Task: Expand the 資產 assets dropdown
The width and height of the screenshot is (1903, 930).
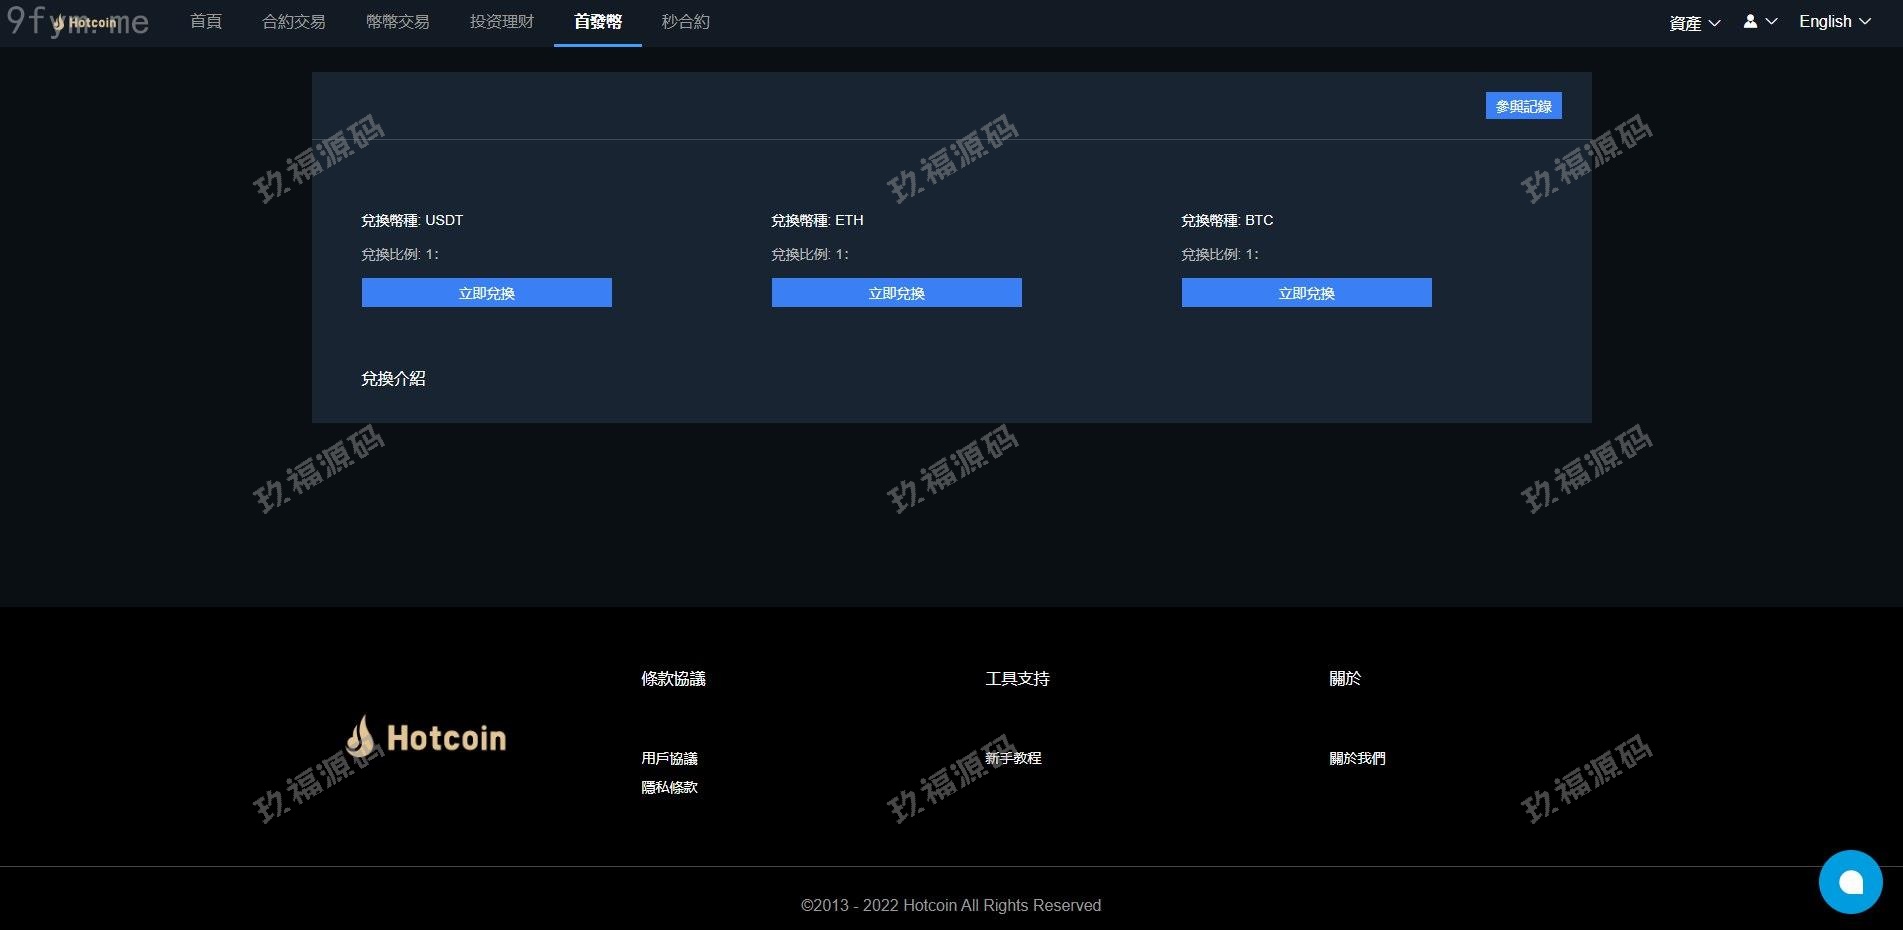Action: pos(1694,22)
